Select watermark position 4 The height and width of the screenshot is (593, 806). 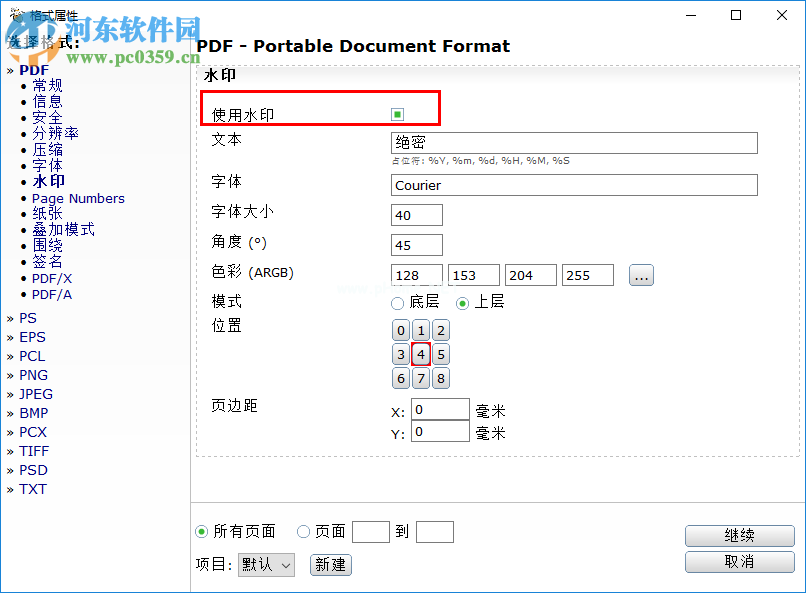[x=420, y=354]
